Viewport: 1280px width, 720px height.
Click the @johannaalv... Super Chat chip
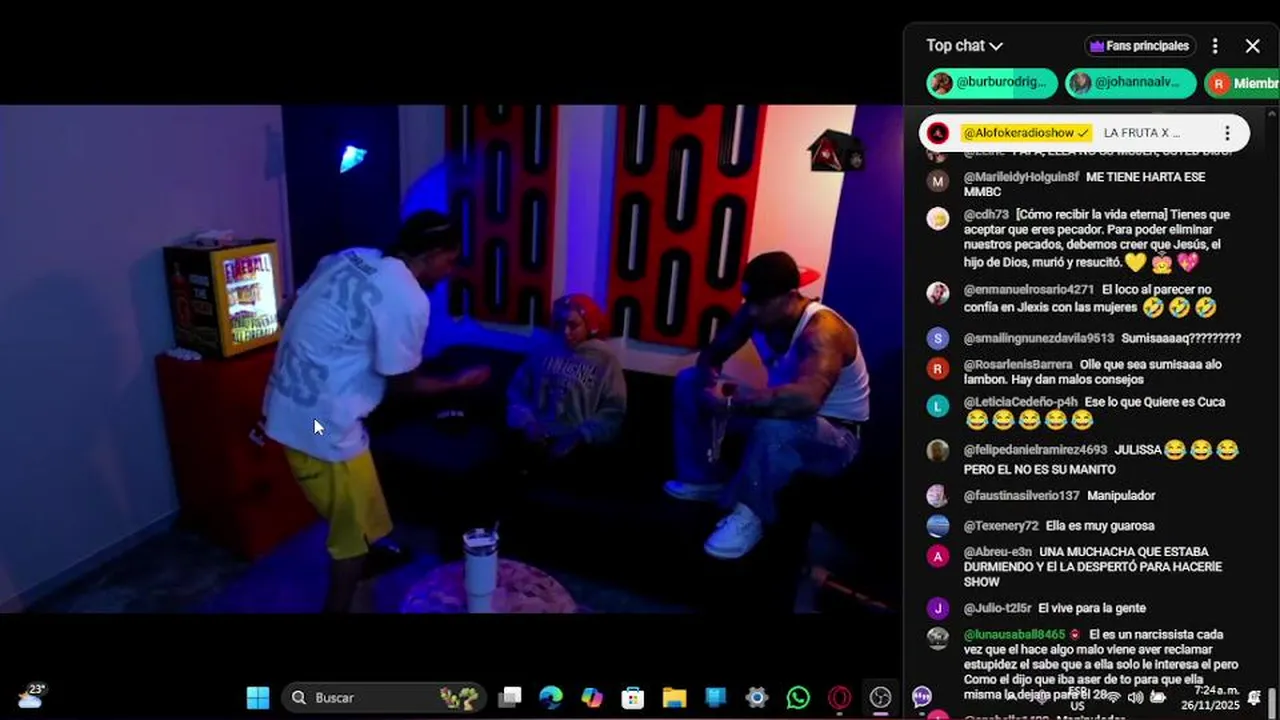tap(1130, 83)
